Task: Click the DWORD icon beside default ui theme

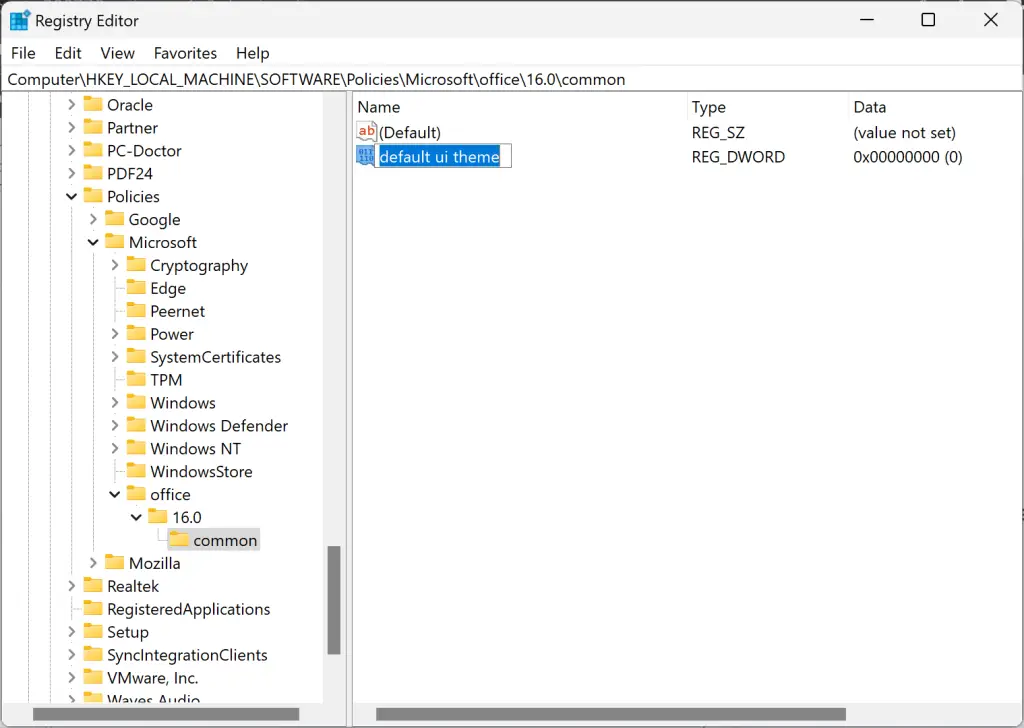Action: [x=365, y=156]
